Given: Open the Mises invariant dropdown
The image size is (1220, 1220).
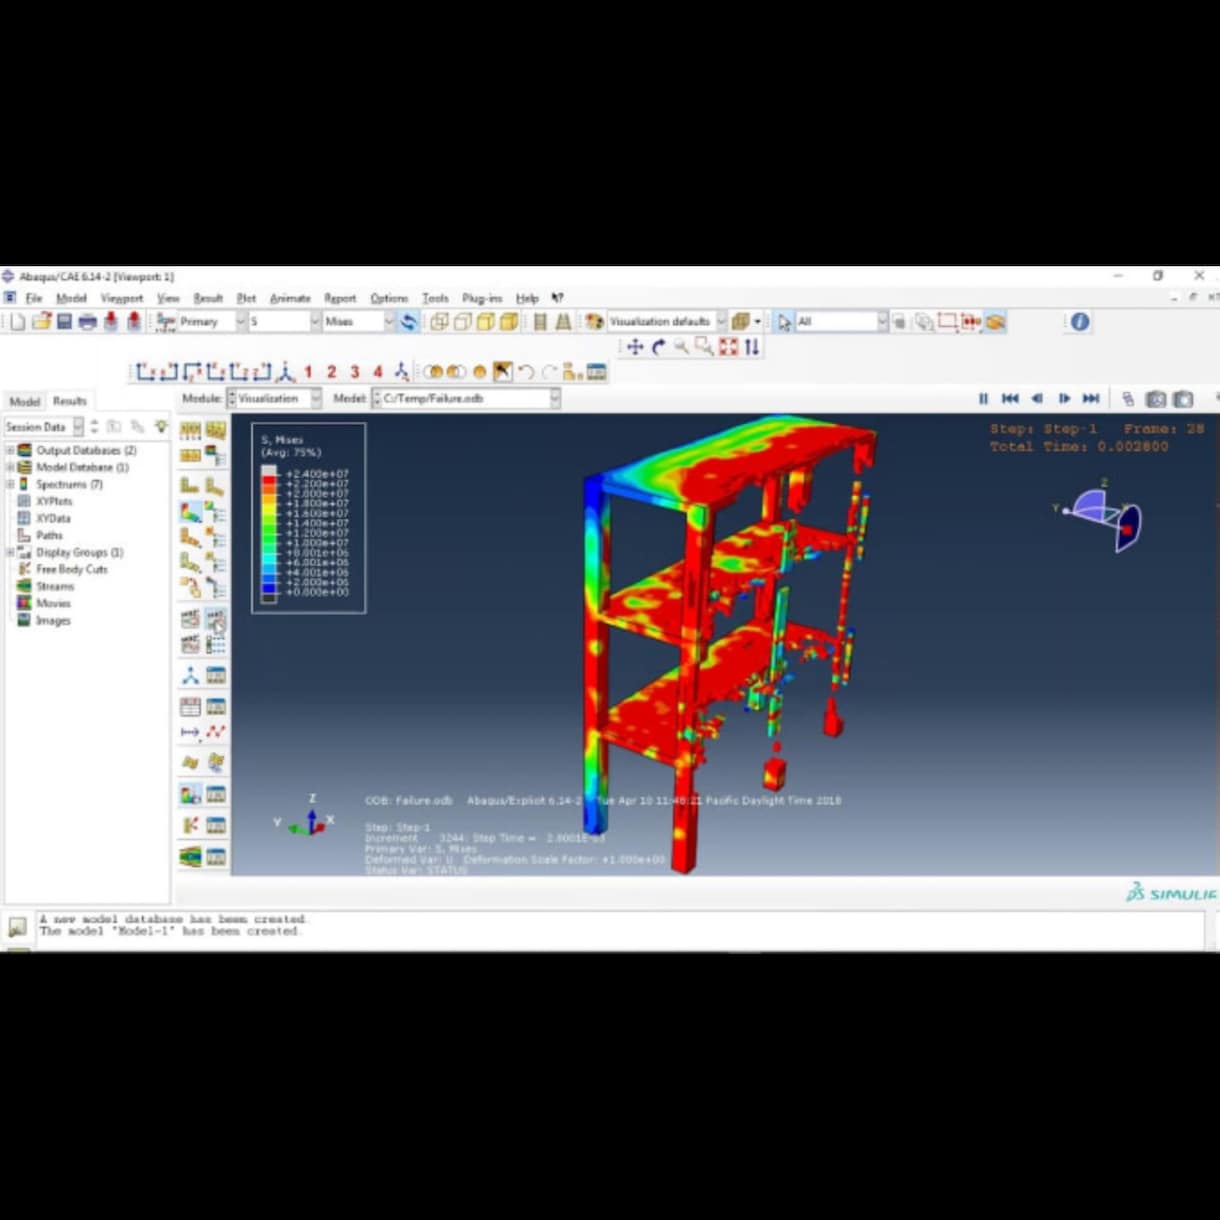Looking at the screenshot, I should coord(359,322).
